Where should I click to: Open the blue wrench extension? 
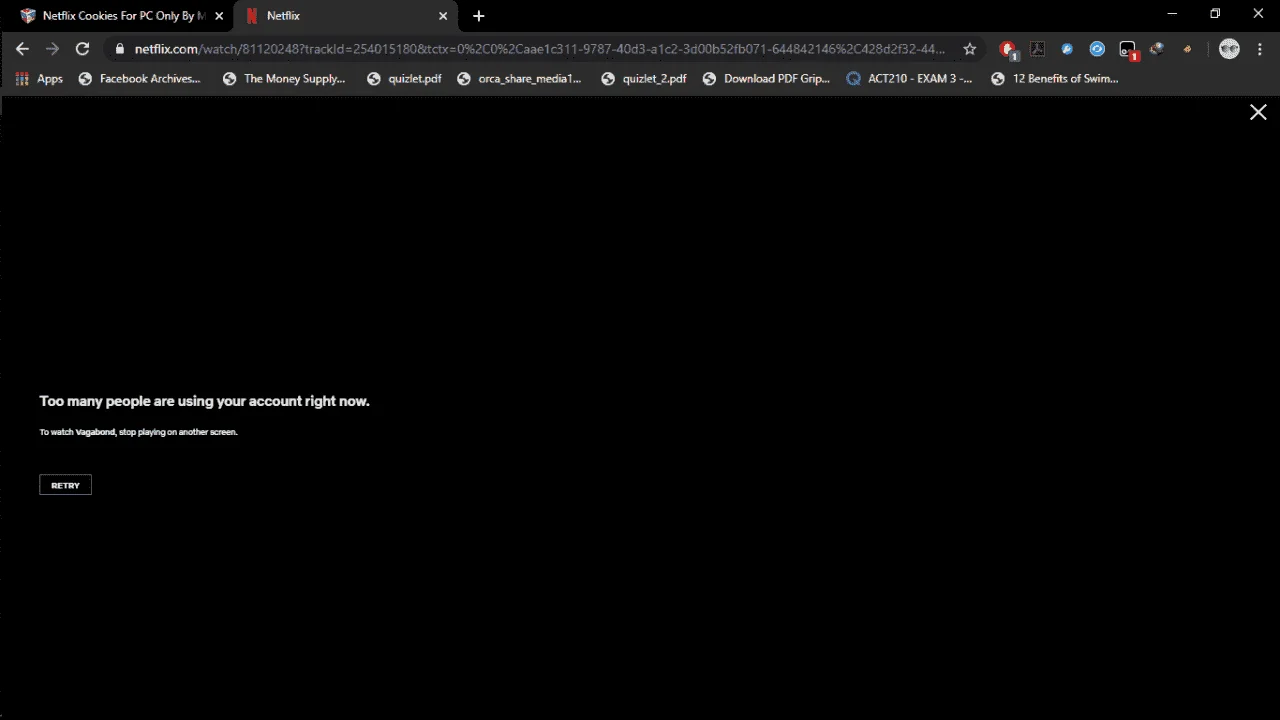click(1067, 48)
